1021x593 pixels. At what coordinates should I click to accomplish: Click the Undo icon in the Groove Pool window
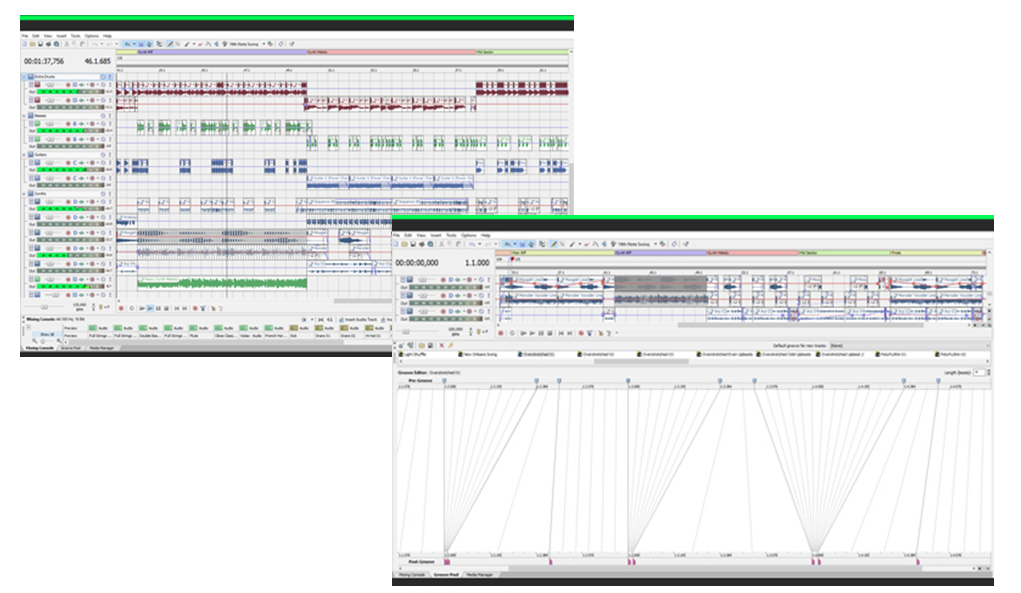point(472,244)
